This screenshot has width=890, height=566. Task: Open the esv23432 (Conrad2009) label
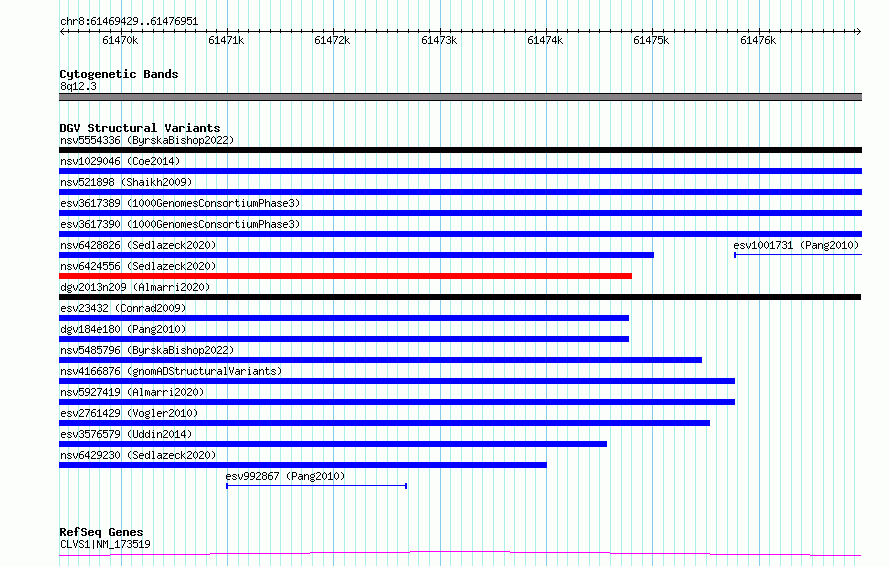click(x=123, y=308)
